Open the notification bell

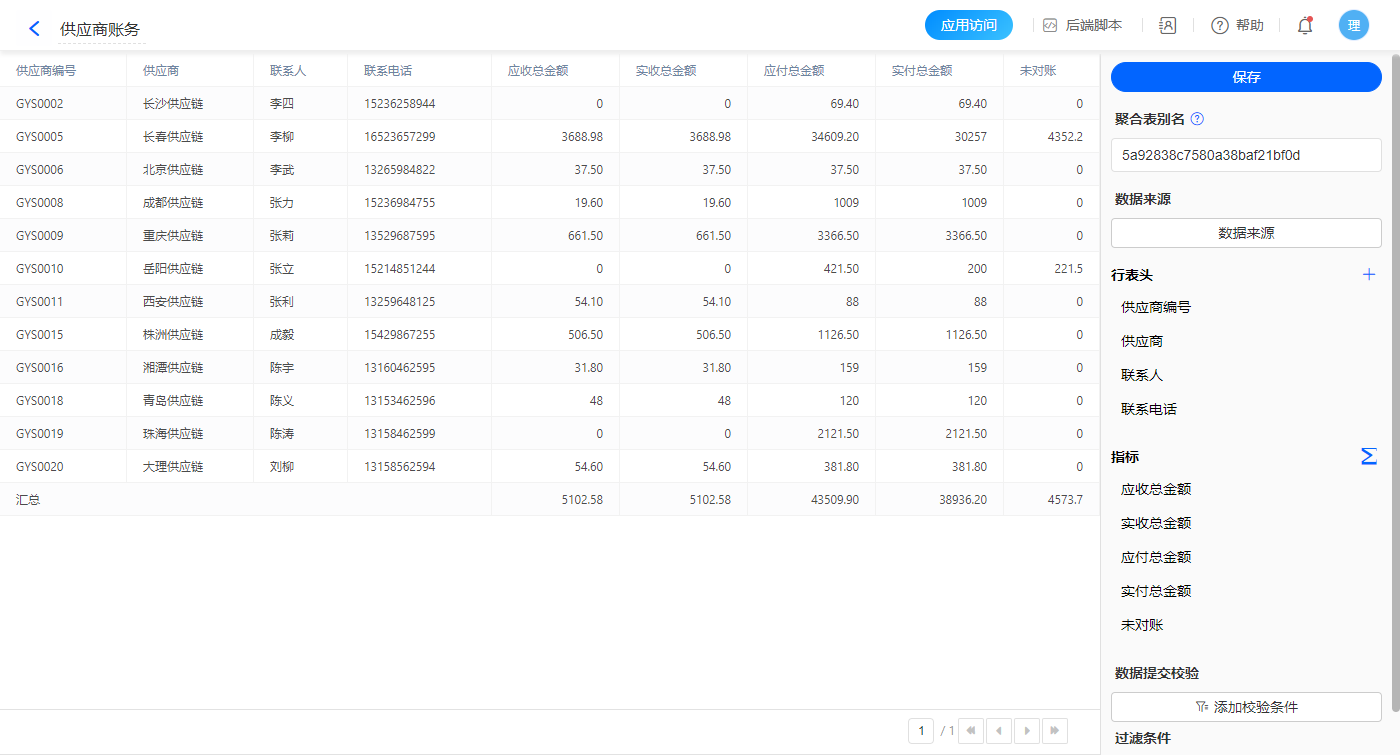point(1304,26)
